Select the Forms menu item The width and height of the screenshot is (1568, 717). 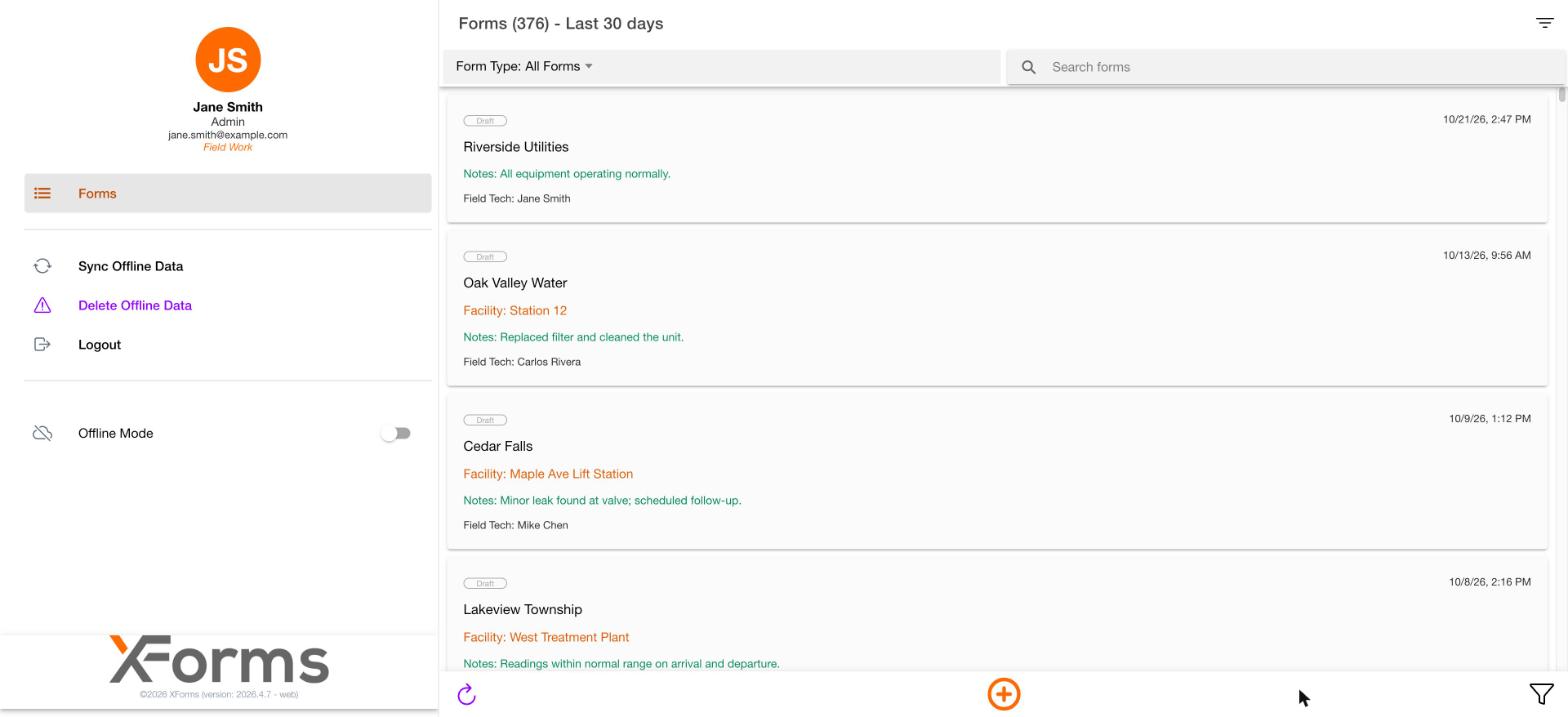click(228, 193)
